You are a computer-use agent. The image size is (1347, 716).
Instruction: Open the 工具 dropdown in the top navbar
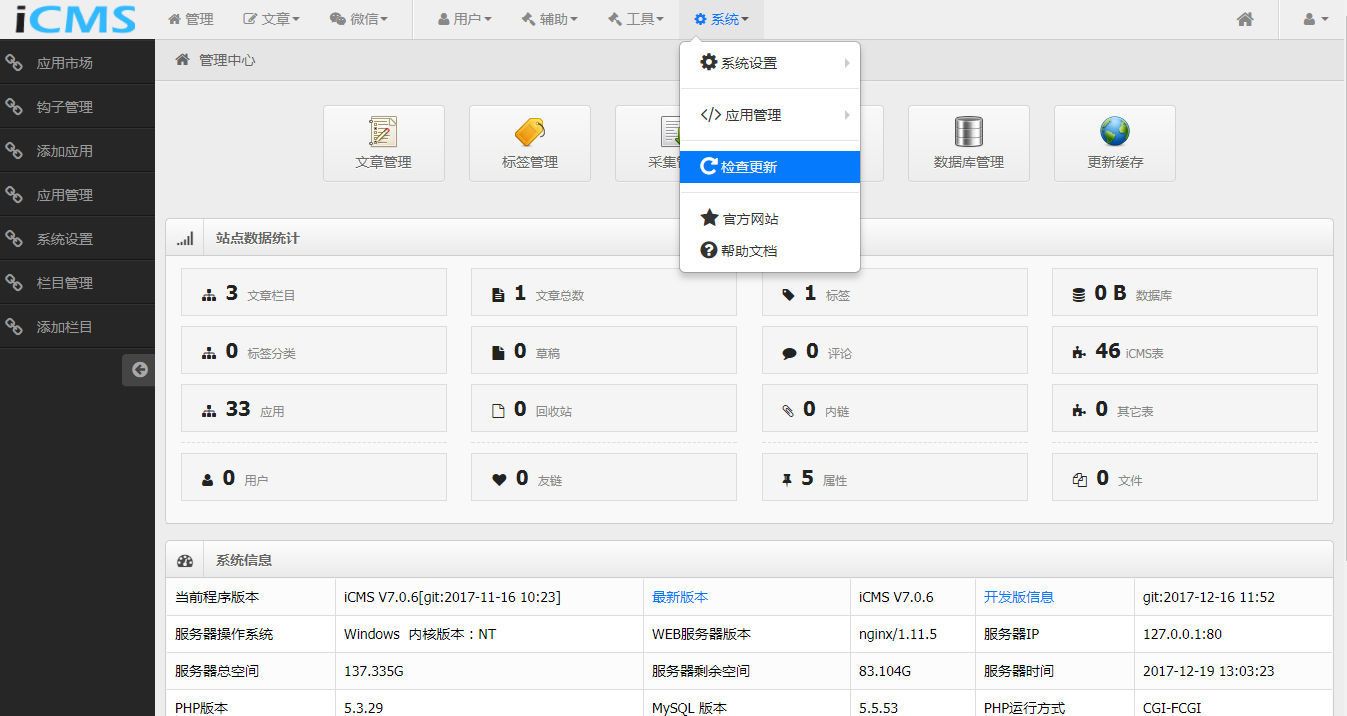coord(635,19)
